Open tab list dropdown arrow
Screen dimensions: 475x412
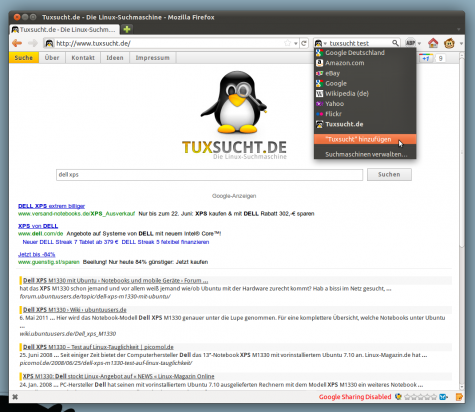(459, 29)
